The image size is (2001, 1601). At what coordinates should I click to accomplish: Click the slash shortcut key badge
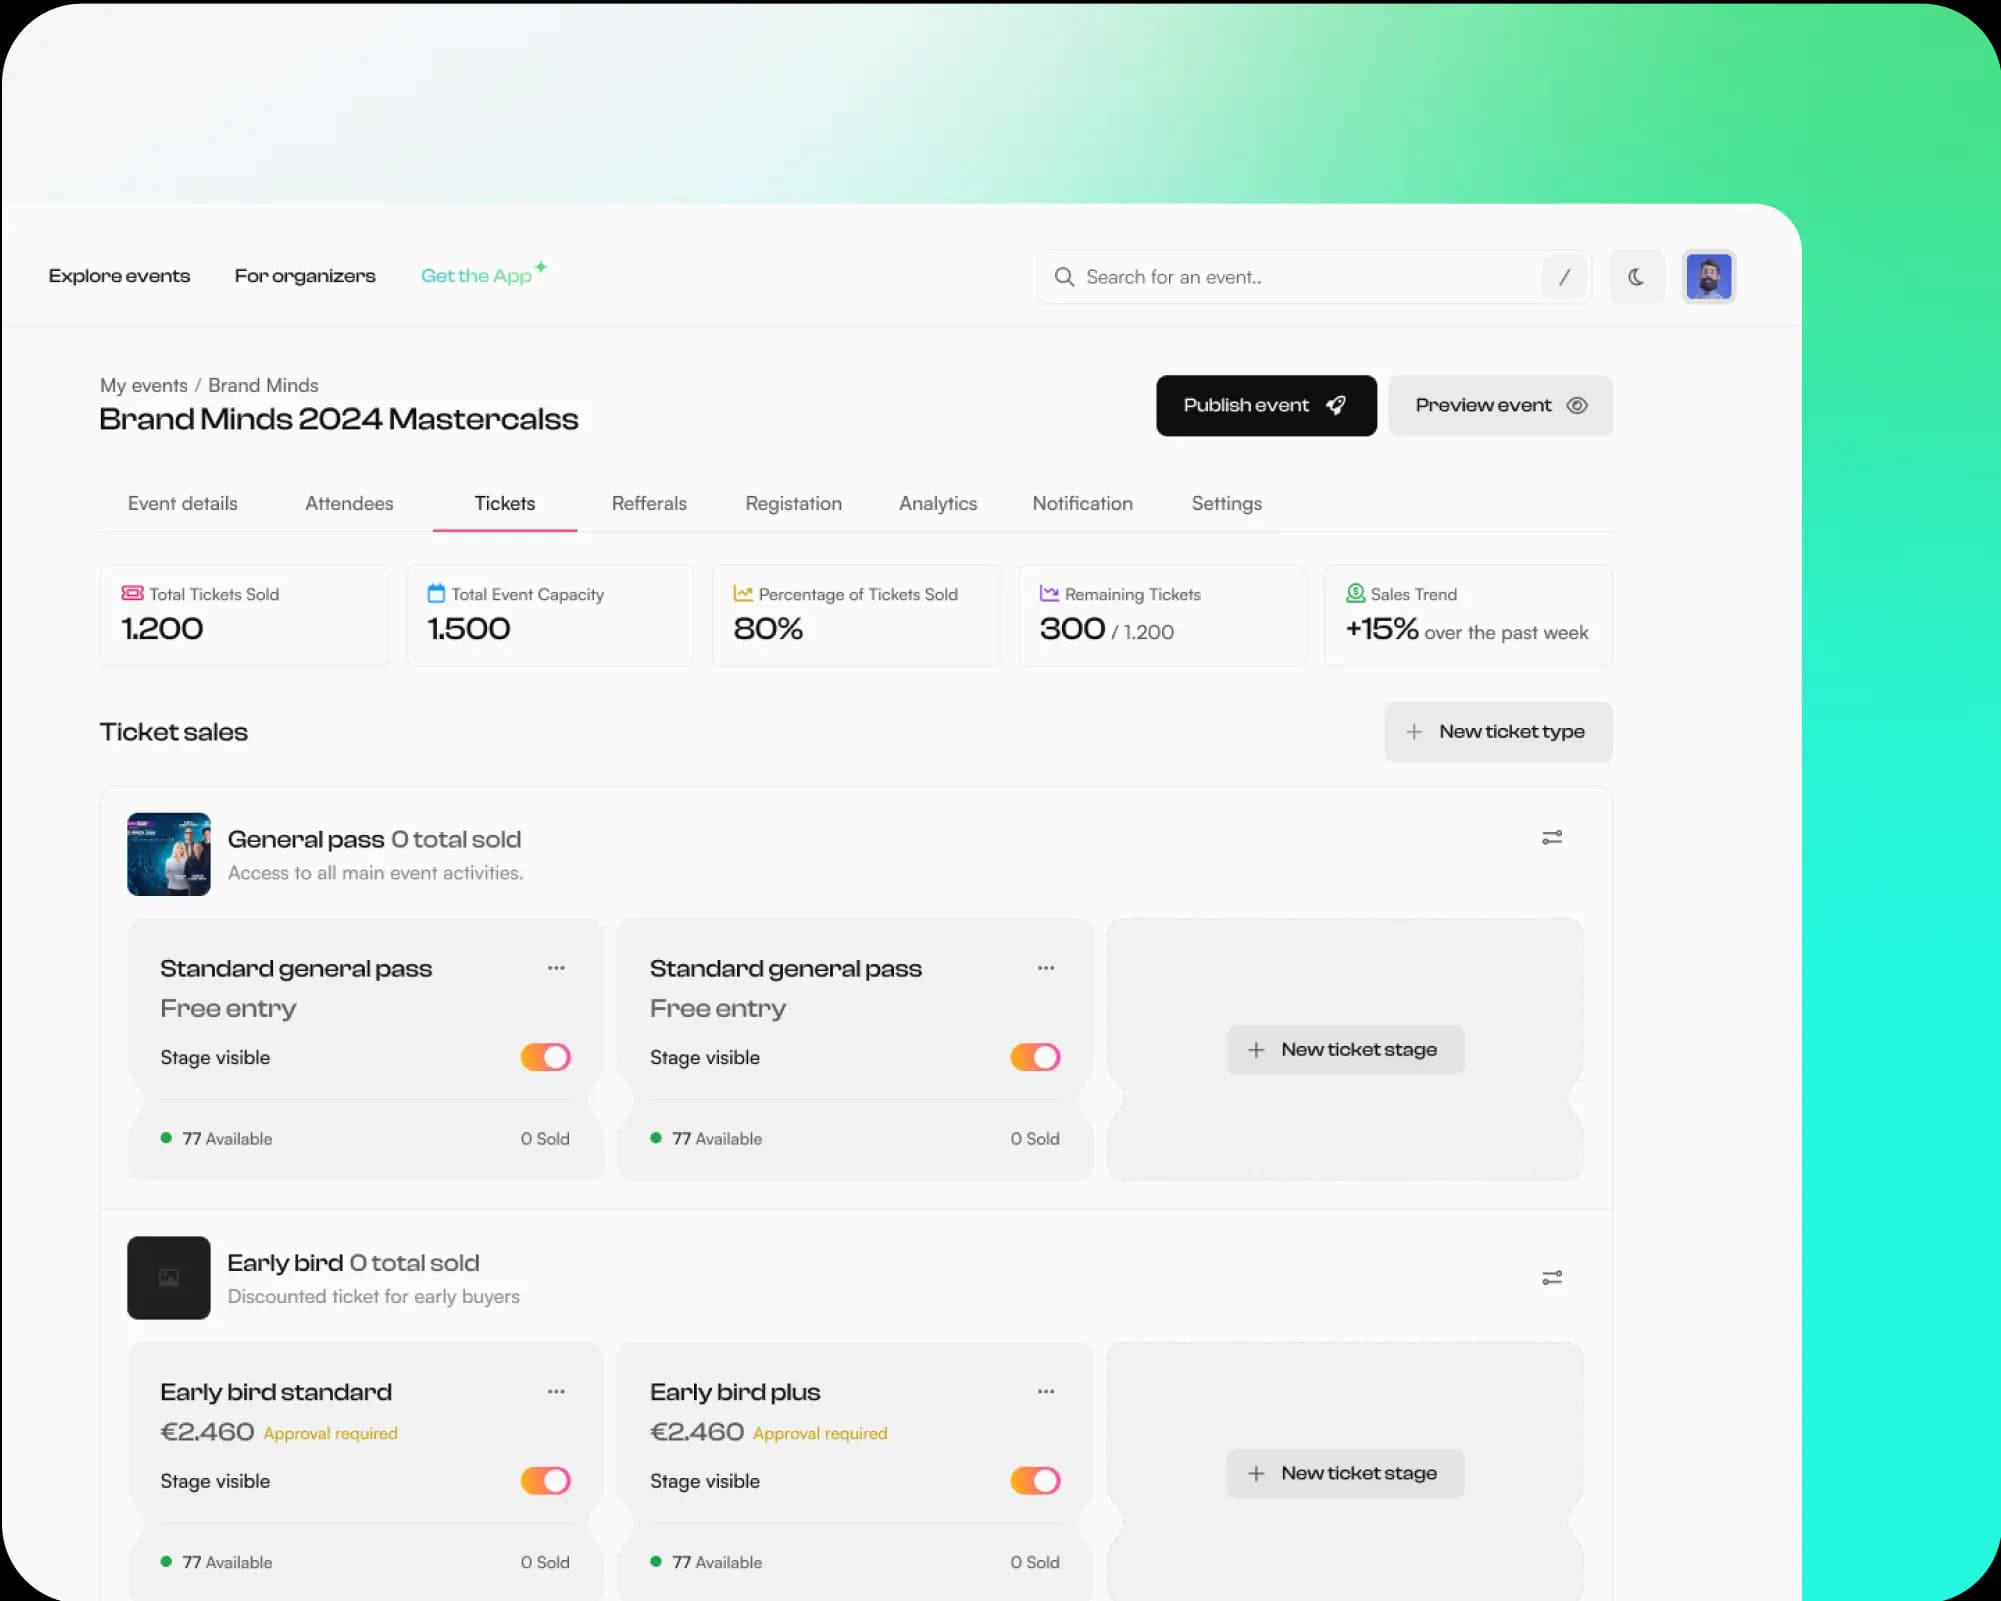click(x=1565, y=277)
